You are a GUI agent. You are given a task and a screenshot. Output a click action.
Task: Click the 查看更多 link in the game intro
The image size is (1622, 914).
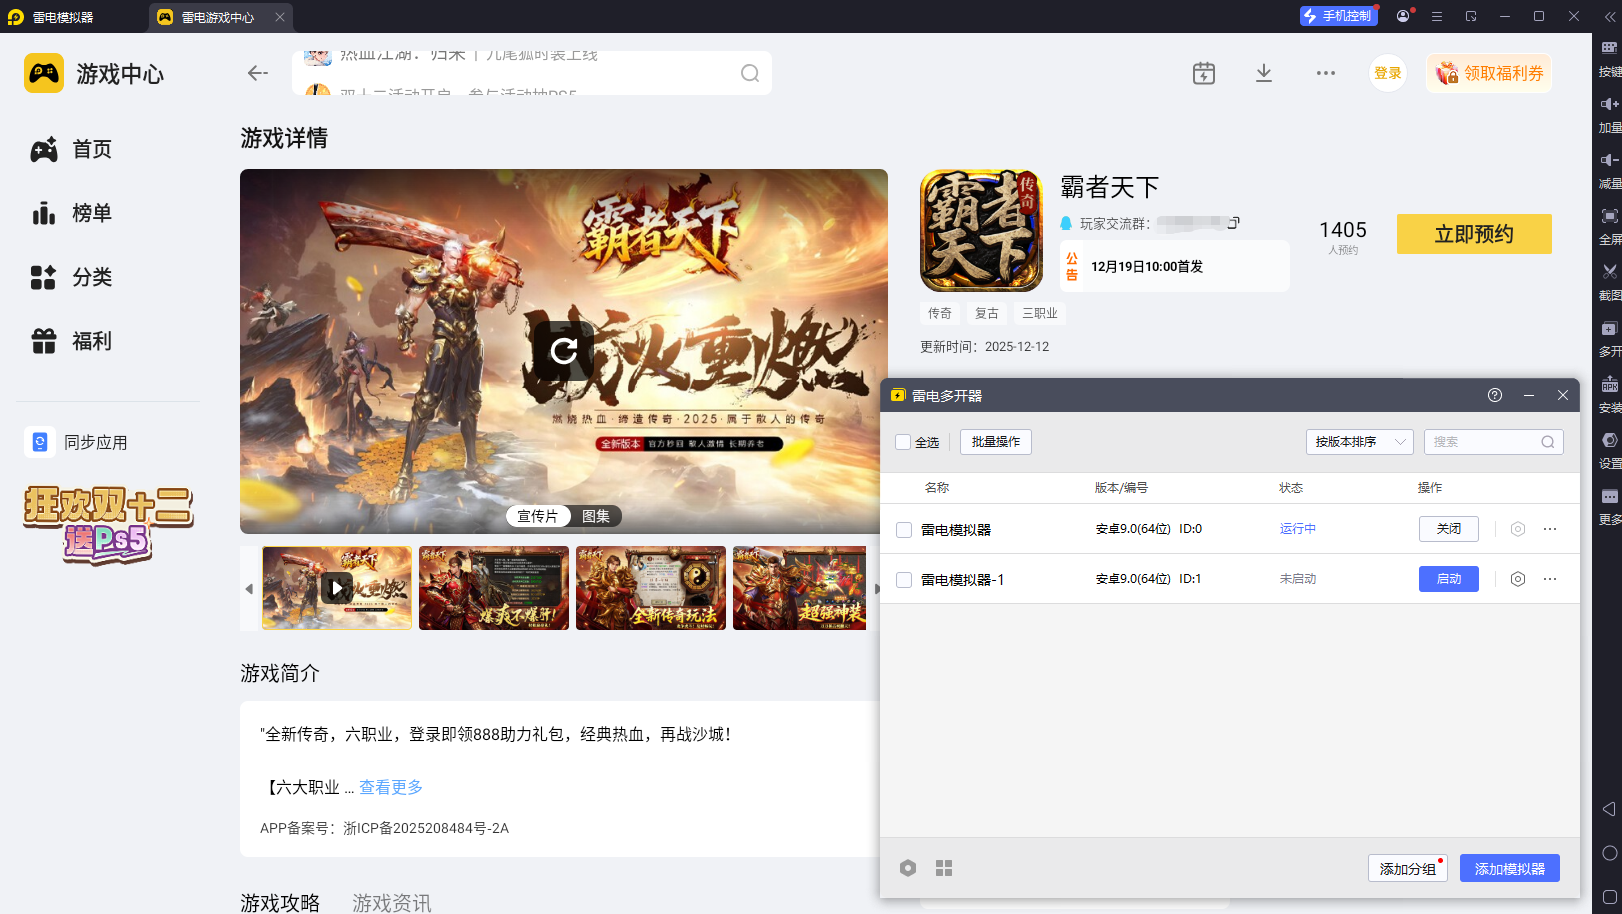(391, 787)
